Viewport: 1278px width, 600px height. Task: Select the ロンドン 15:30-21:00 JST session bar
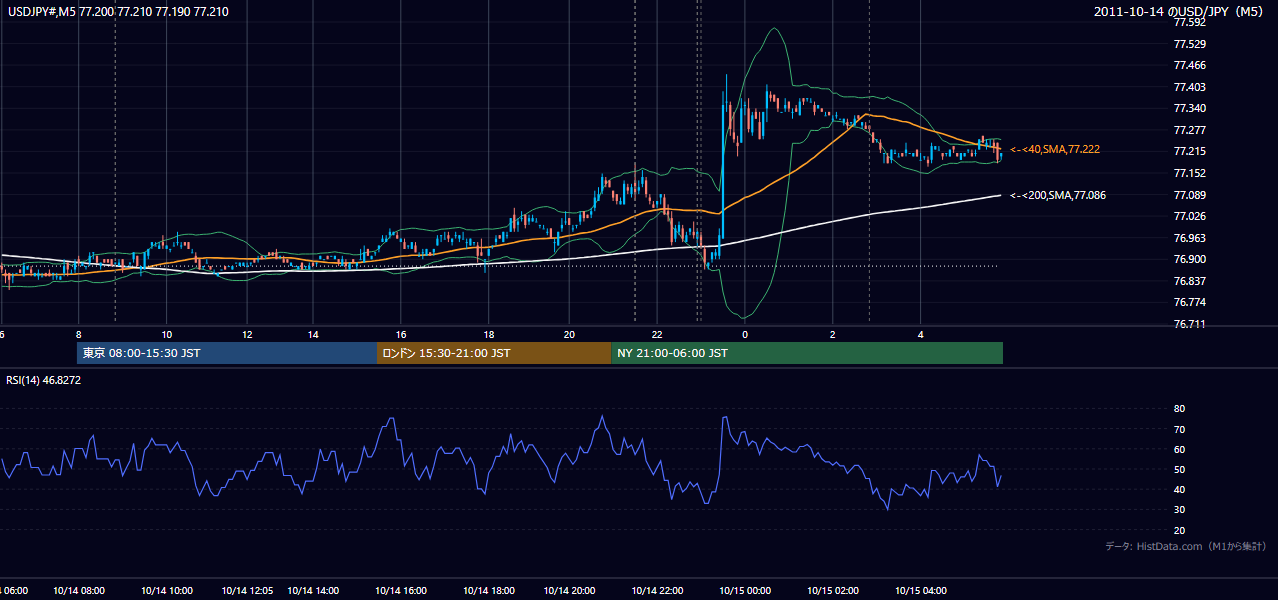click(x=494, y=353)
